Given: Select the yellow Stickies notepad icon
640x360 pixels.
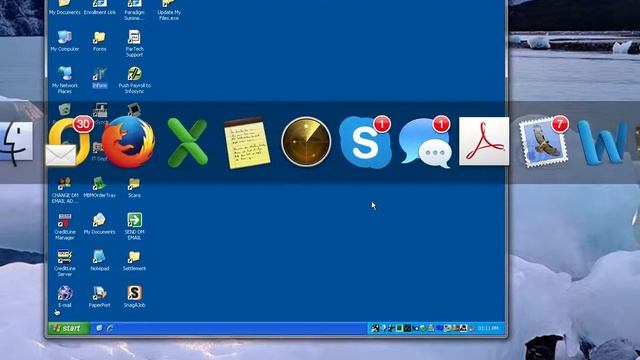Looking at the screenshot, I should 247,142.
